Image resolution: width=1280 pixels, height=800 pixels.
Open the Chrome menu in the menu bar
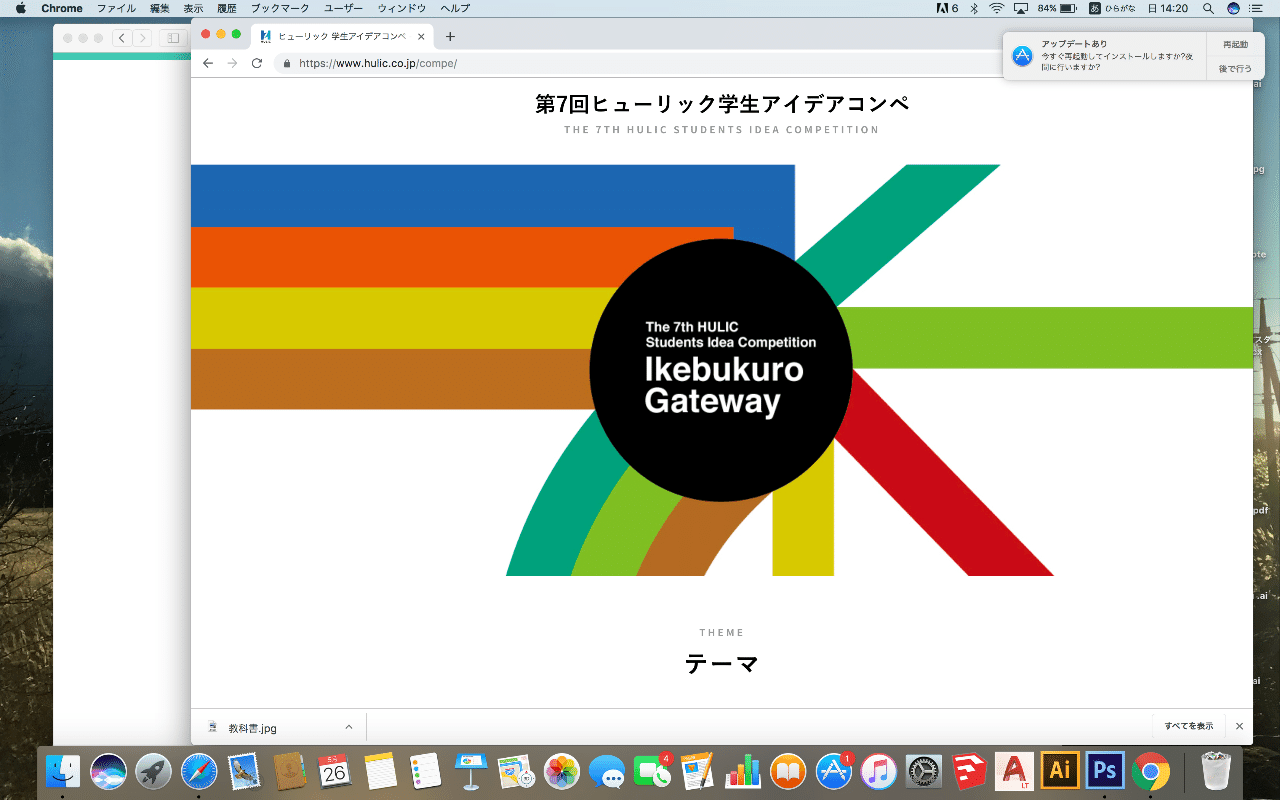[62, 8]
